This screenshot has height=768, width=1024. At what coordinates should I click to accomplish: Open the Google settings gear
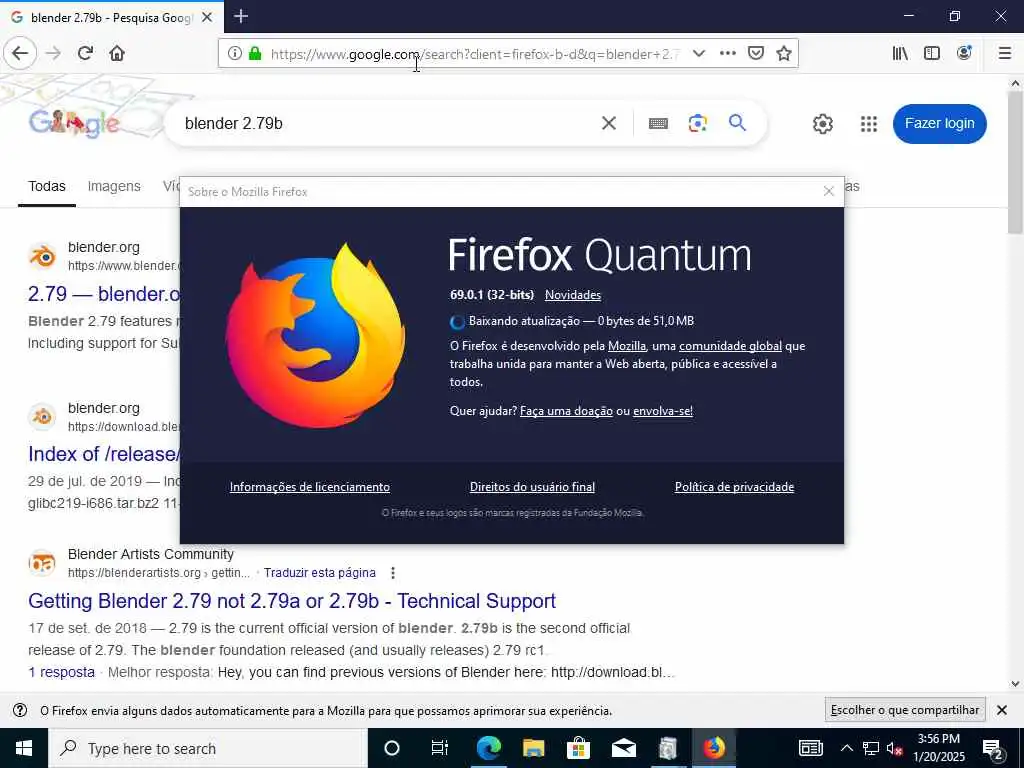[823, 123]
